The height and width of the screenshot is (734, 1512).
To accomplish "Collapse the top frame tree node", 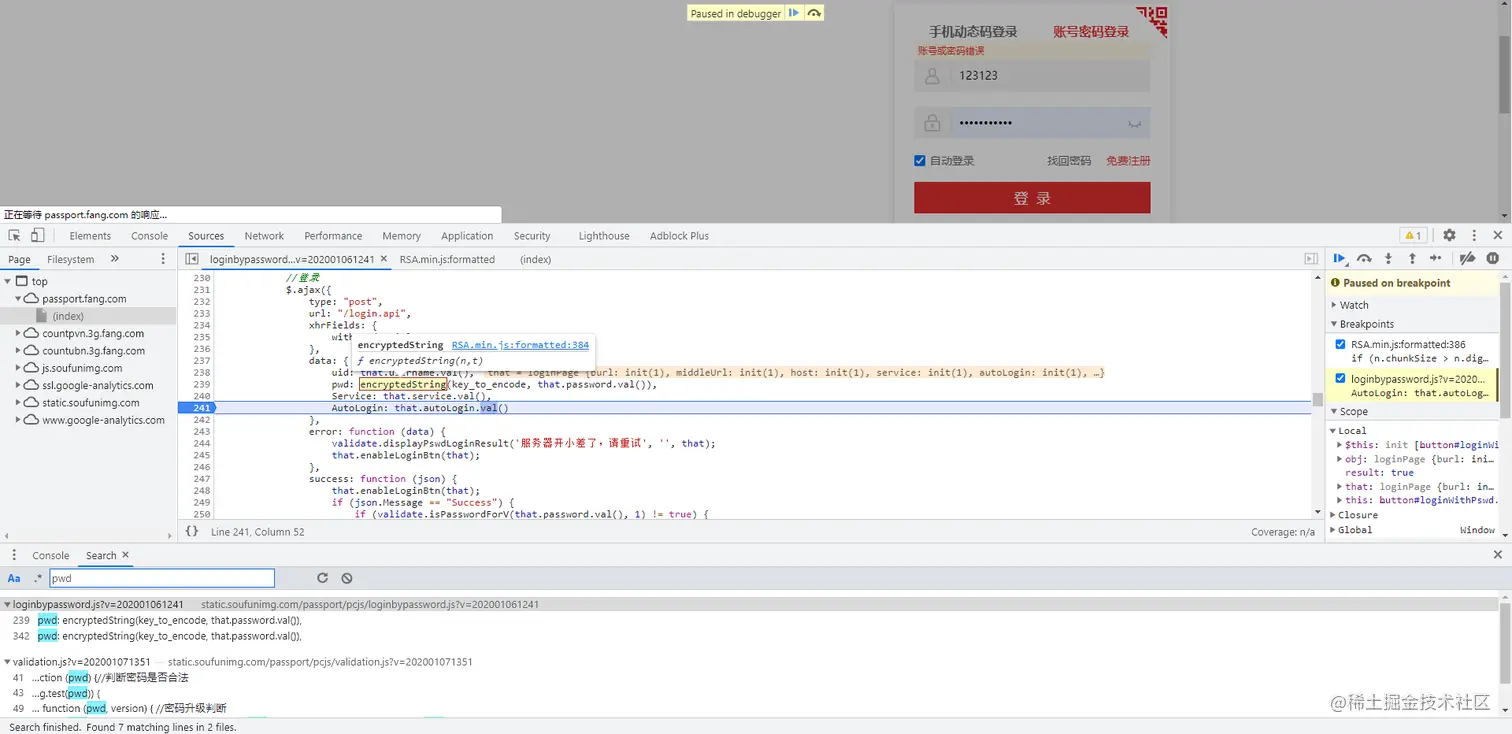I will coord(8,281).
